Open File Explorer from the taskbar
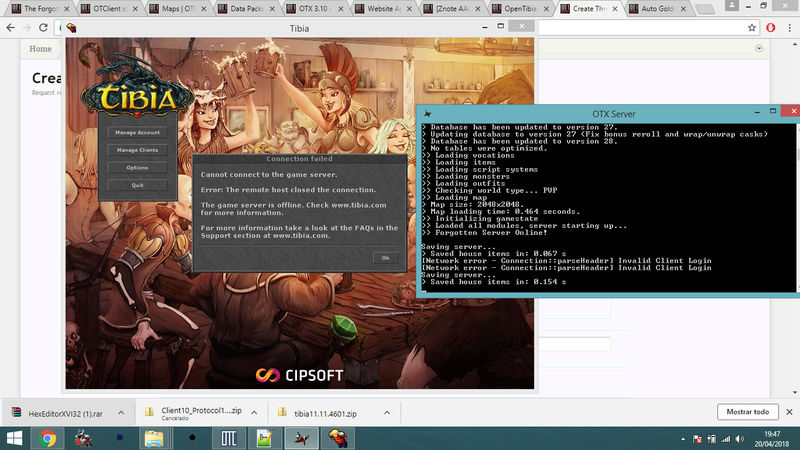This screenshot has height=450, width=800. tap(154, 438)
